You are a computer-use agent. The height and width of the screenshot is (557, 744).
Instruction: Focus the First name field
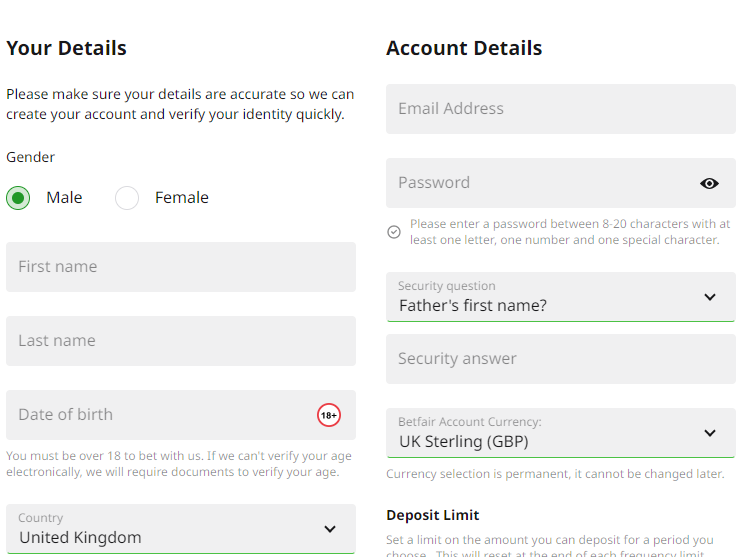(180, 267)
